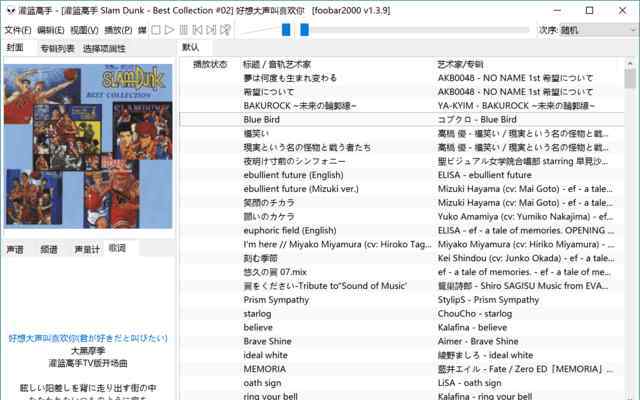Play a random track icon
Viewport: 640px width, 400px height.
pyautogui.click(x=225, y=30)
